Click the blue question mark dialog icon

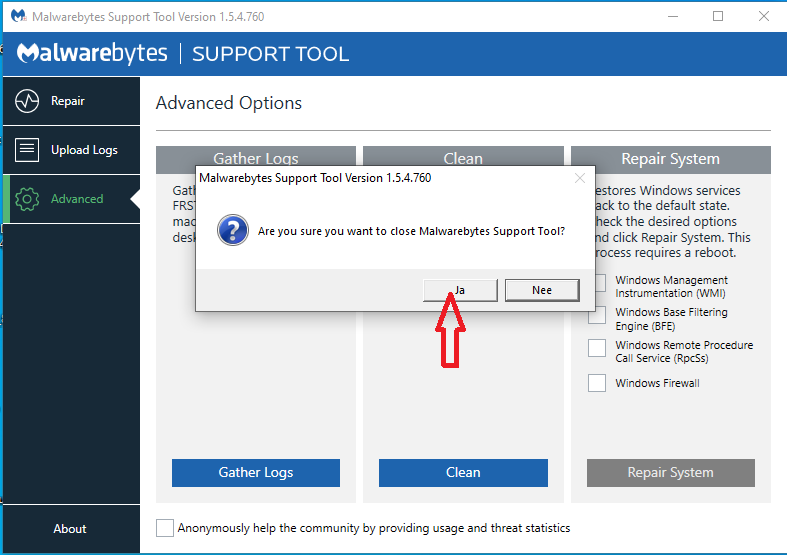coord(233,230)
